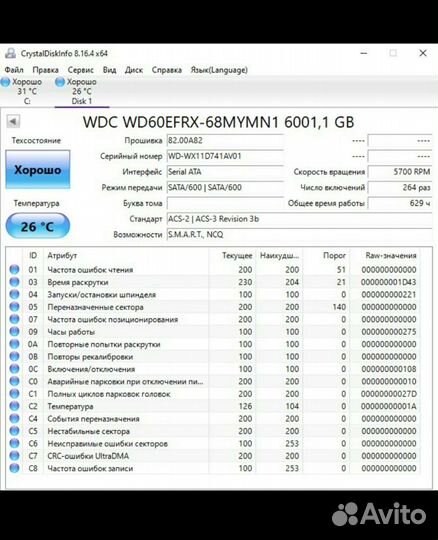Viewport: 438px width, 540px height.
Task: Click status orb for attribute C0 row
Action: point(14,381)
